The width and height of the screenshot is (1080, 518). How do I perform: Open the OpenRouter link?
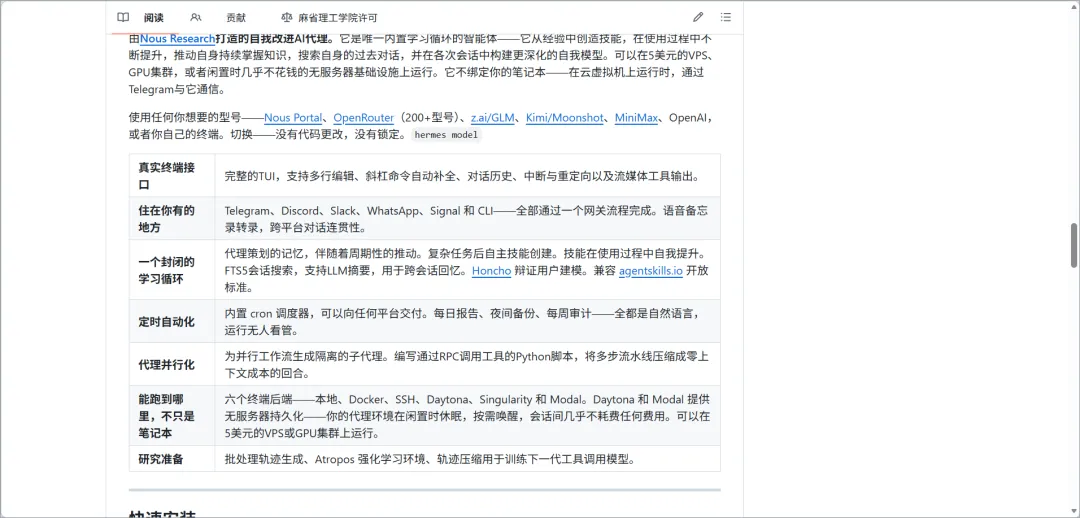click(x=364, y=118)
